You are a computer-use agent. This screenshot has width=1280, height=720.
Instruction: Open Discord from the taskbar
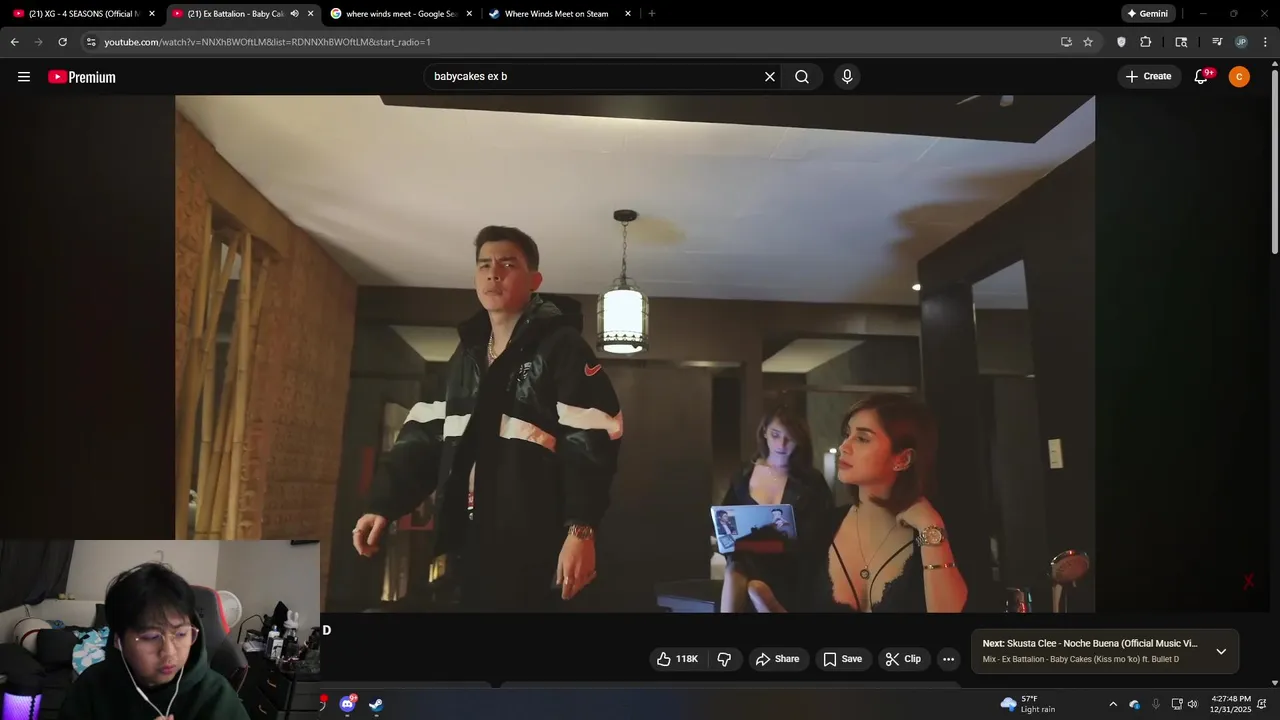pos(347,704)
